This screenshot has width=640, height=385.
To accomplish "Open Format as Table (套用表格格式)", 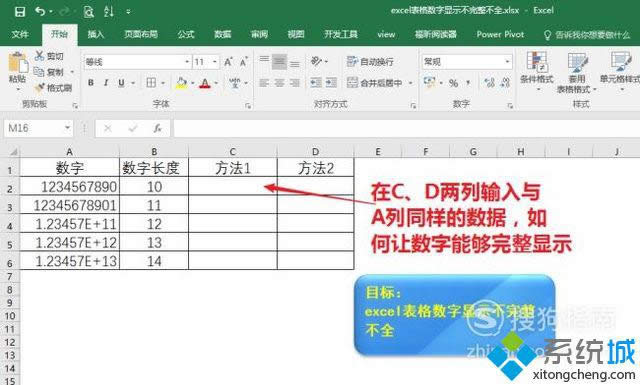I will pos(576,73).
